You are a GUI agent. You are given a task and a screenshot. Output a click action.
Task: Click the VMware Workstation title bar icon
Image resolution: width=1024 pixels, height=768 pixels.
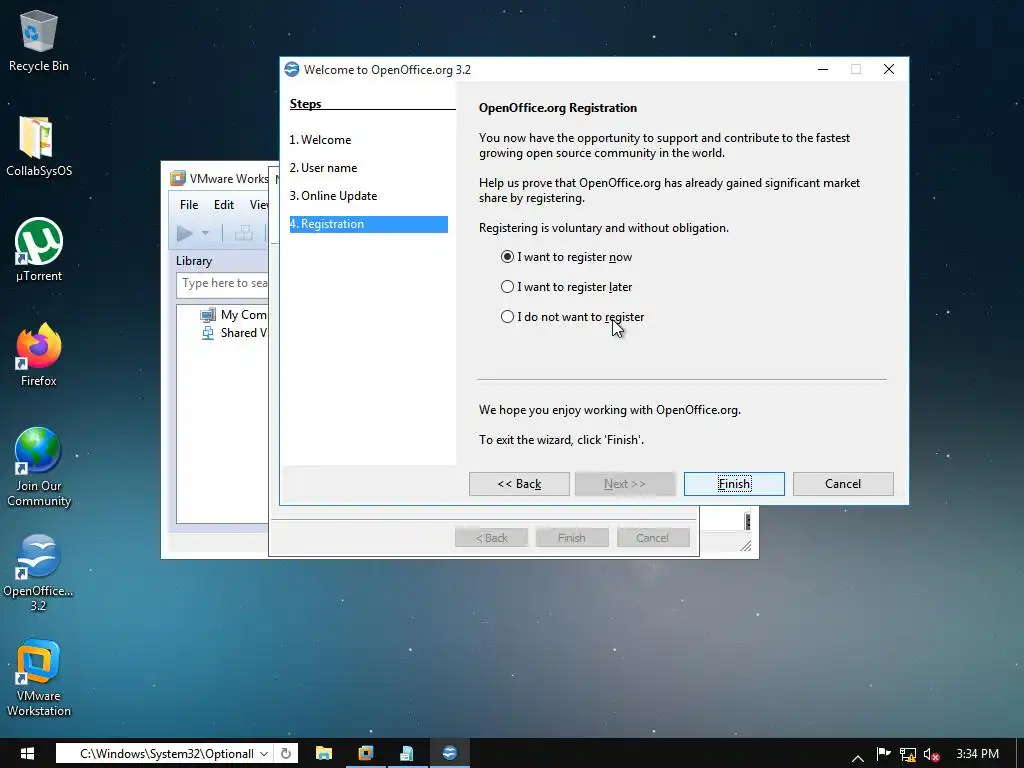(x=177, y=178)
